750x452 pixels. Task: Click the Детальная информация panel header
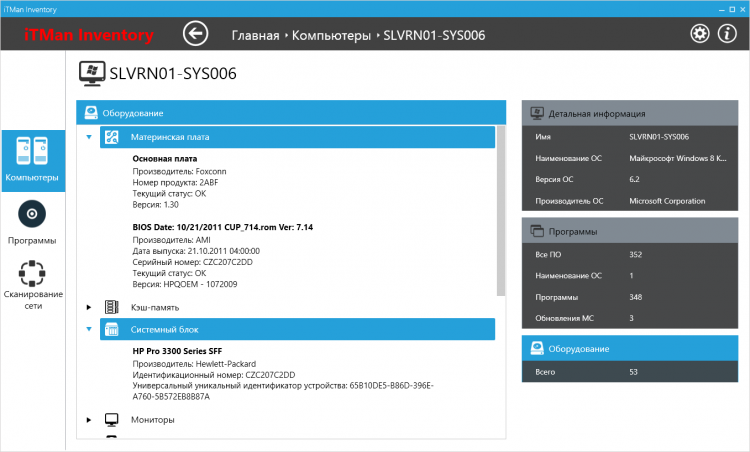click(629, 113)
